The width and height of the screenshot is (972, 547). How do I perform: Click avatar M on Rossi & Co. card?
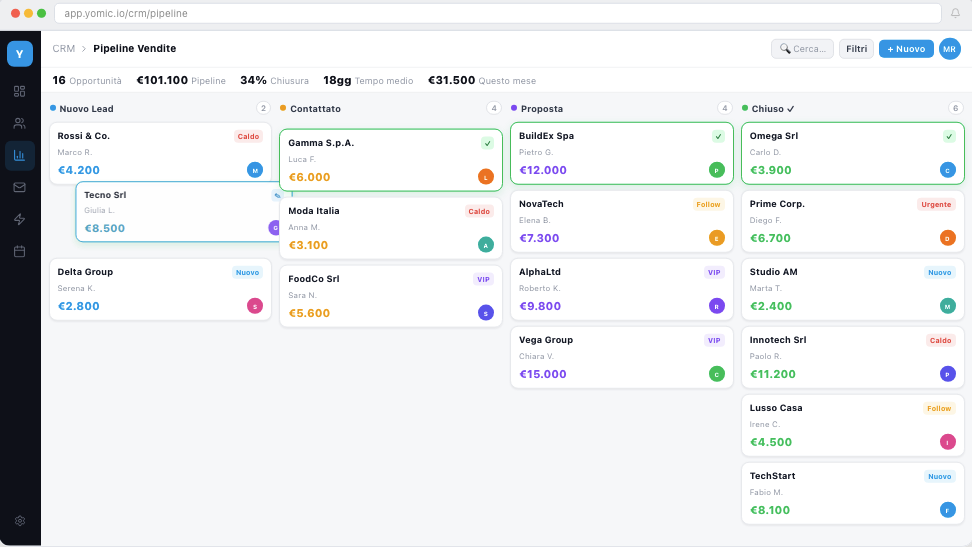pos(255,170)
